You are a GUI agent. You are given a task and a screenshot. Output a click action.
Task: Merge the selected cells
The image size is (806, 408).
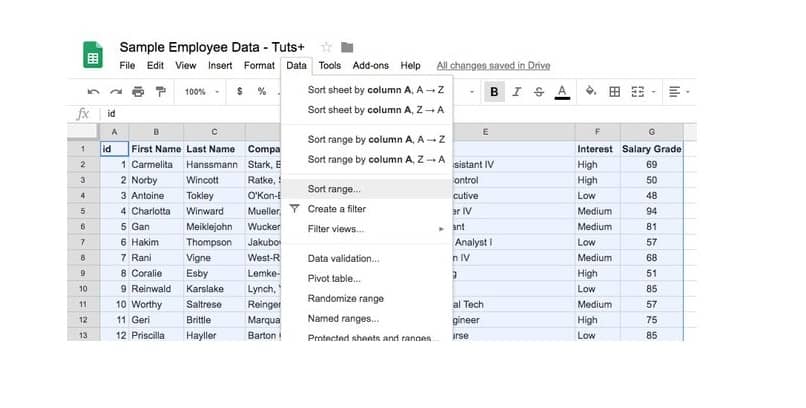pyautogui.click(x=637, y=92)
